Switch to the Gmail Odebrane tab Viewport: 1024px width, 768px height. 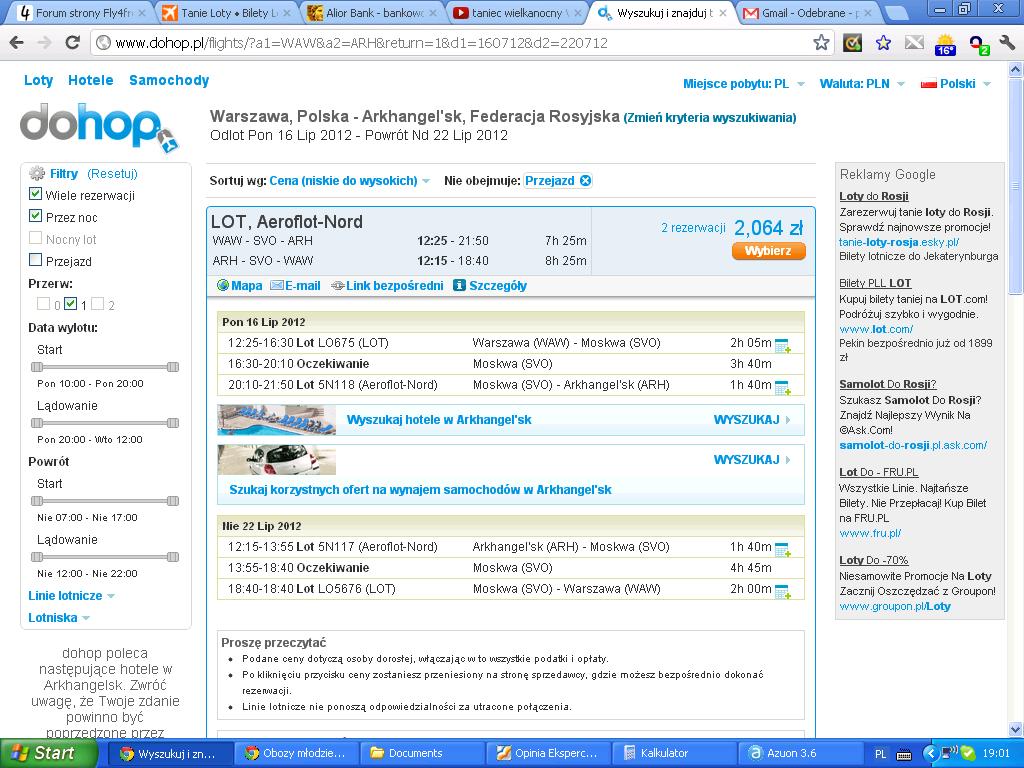[810, 12]
